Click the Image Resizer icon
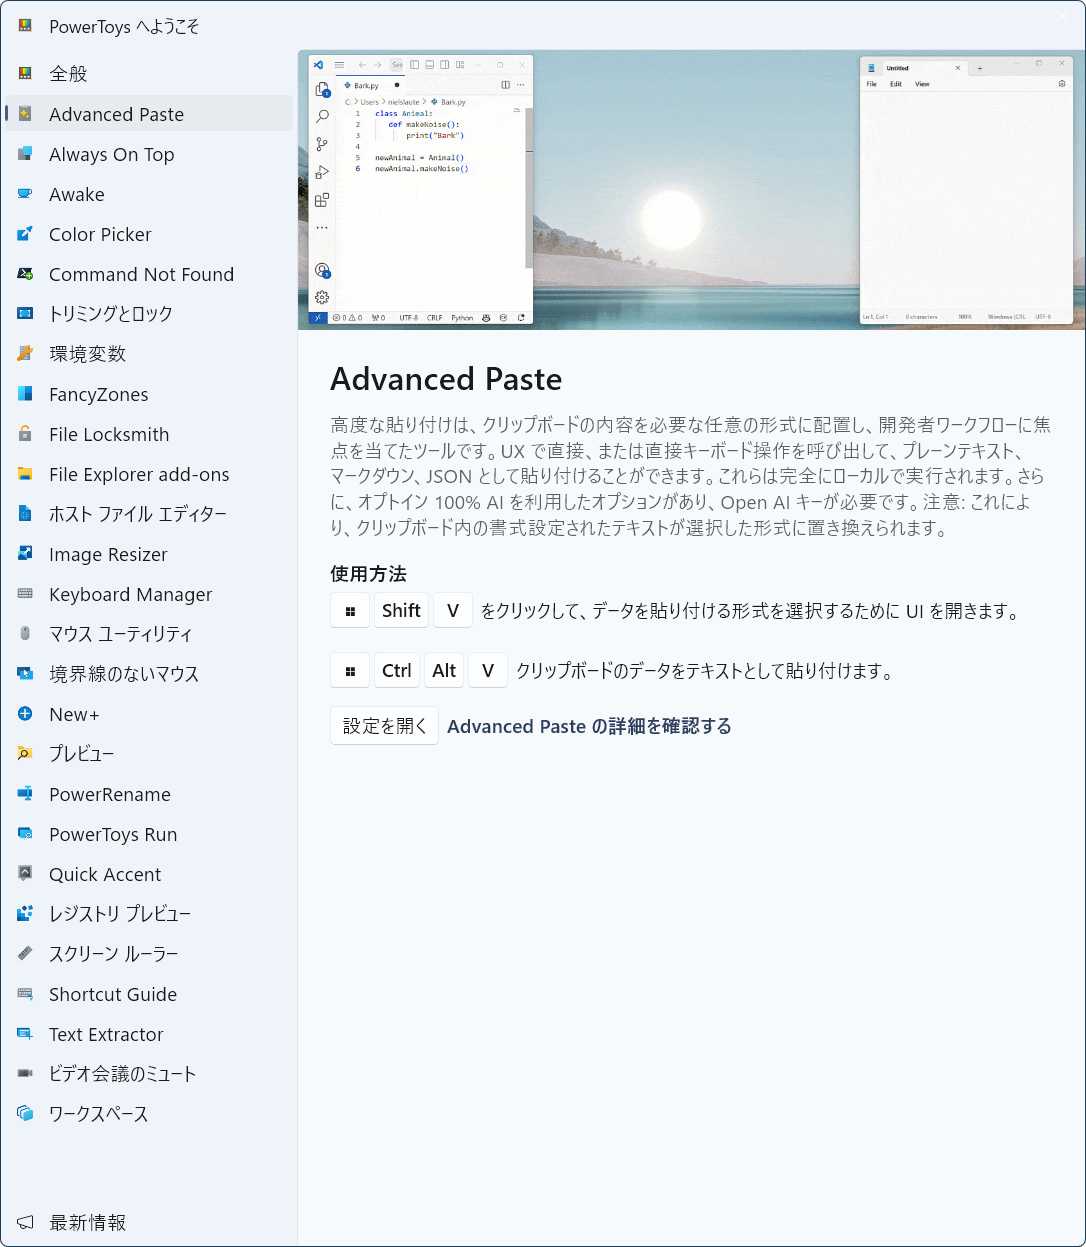Image resolution: width=1086 pixels, height=1247 pixels. (25, 554)
